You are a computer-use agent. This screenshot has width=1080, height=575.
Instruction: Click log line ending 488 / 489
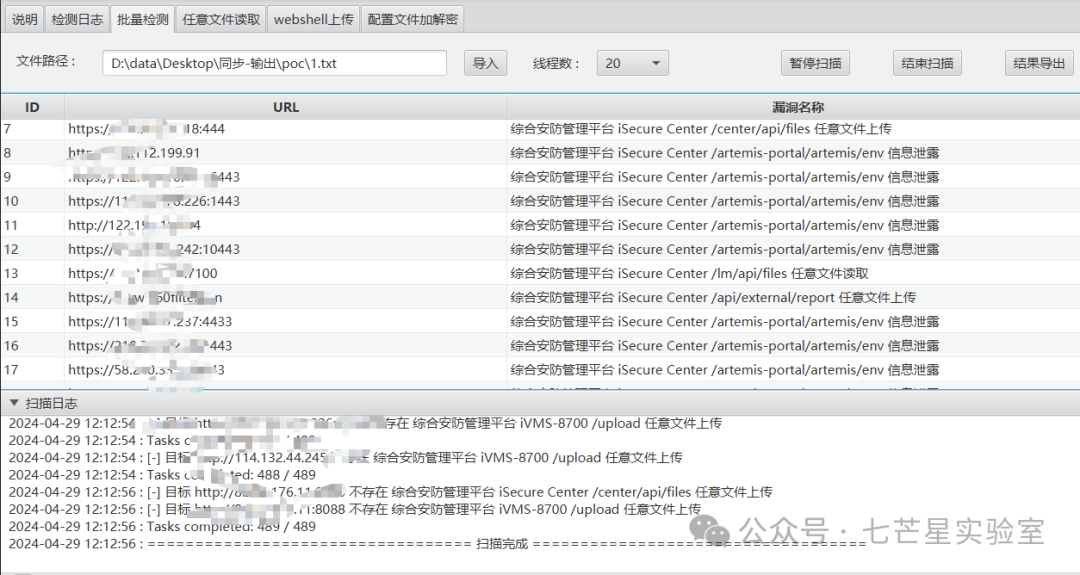pyautogui.click(x=162, y=475)
